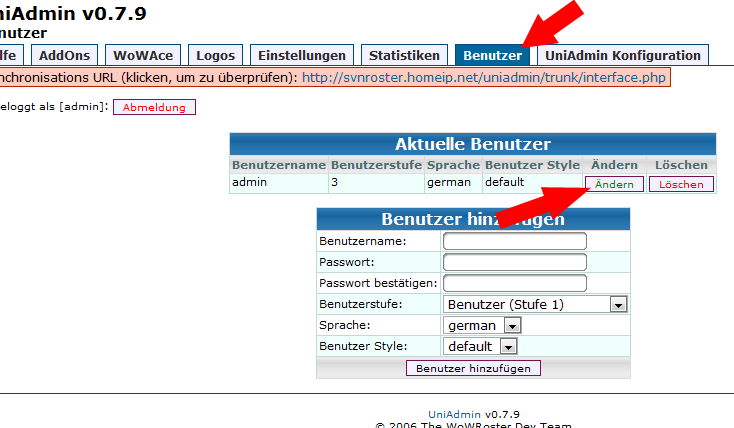Submit form with Benutzer hinzufügen button

(x=473, y=368)
